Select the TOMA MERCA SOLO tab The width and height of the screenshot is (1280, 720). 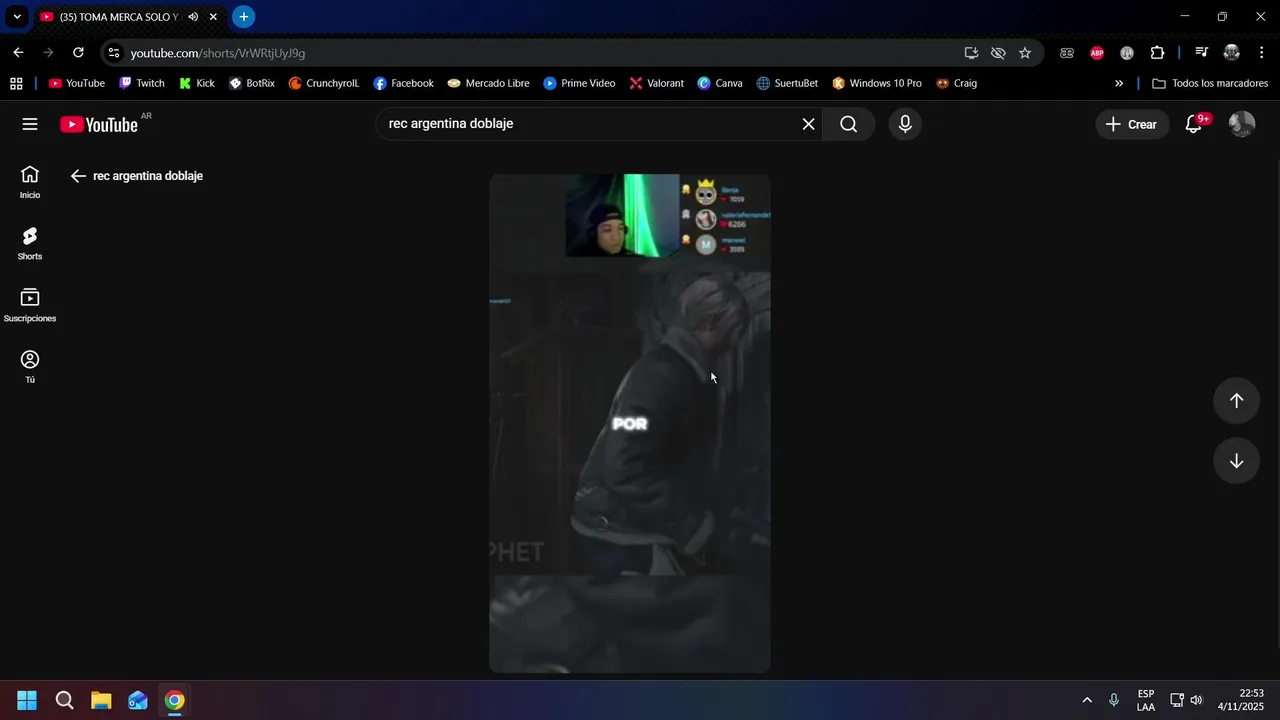[119, 17]
